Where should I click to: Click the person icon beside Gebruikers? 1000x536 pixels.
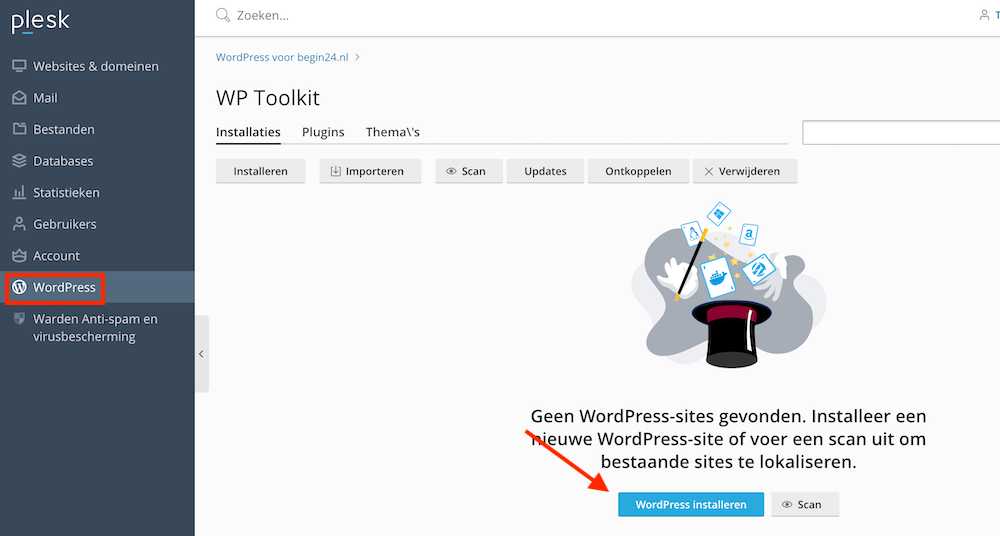click(x=19, y=224)
